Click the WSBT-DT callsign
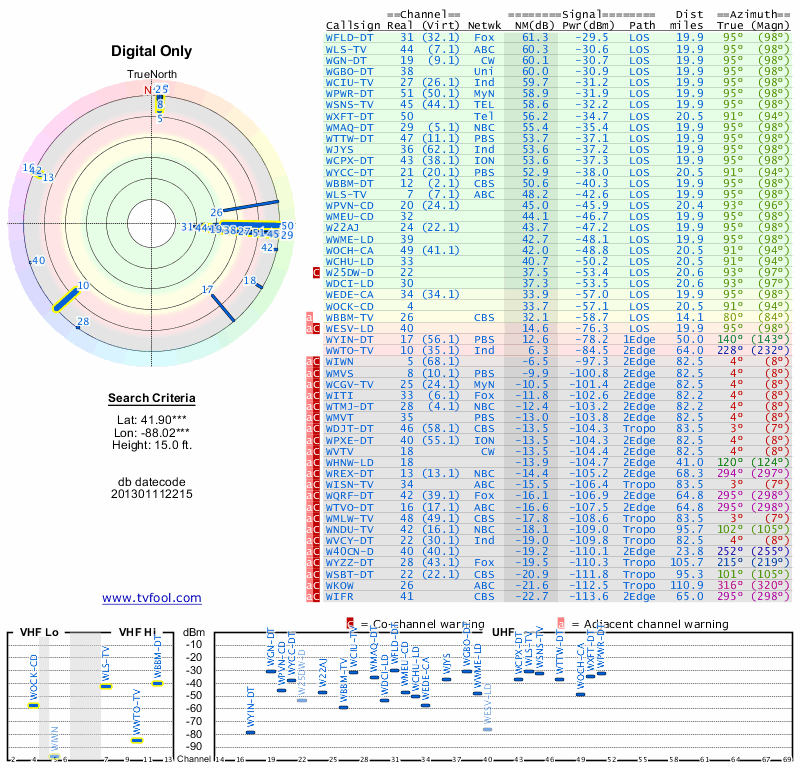 (x=349, y=575)
